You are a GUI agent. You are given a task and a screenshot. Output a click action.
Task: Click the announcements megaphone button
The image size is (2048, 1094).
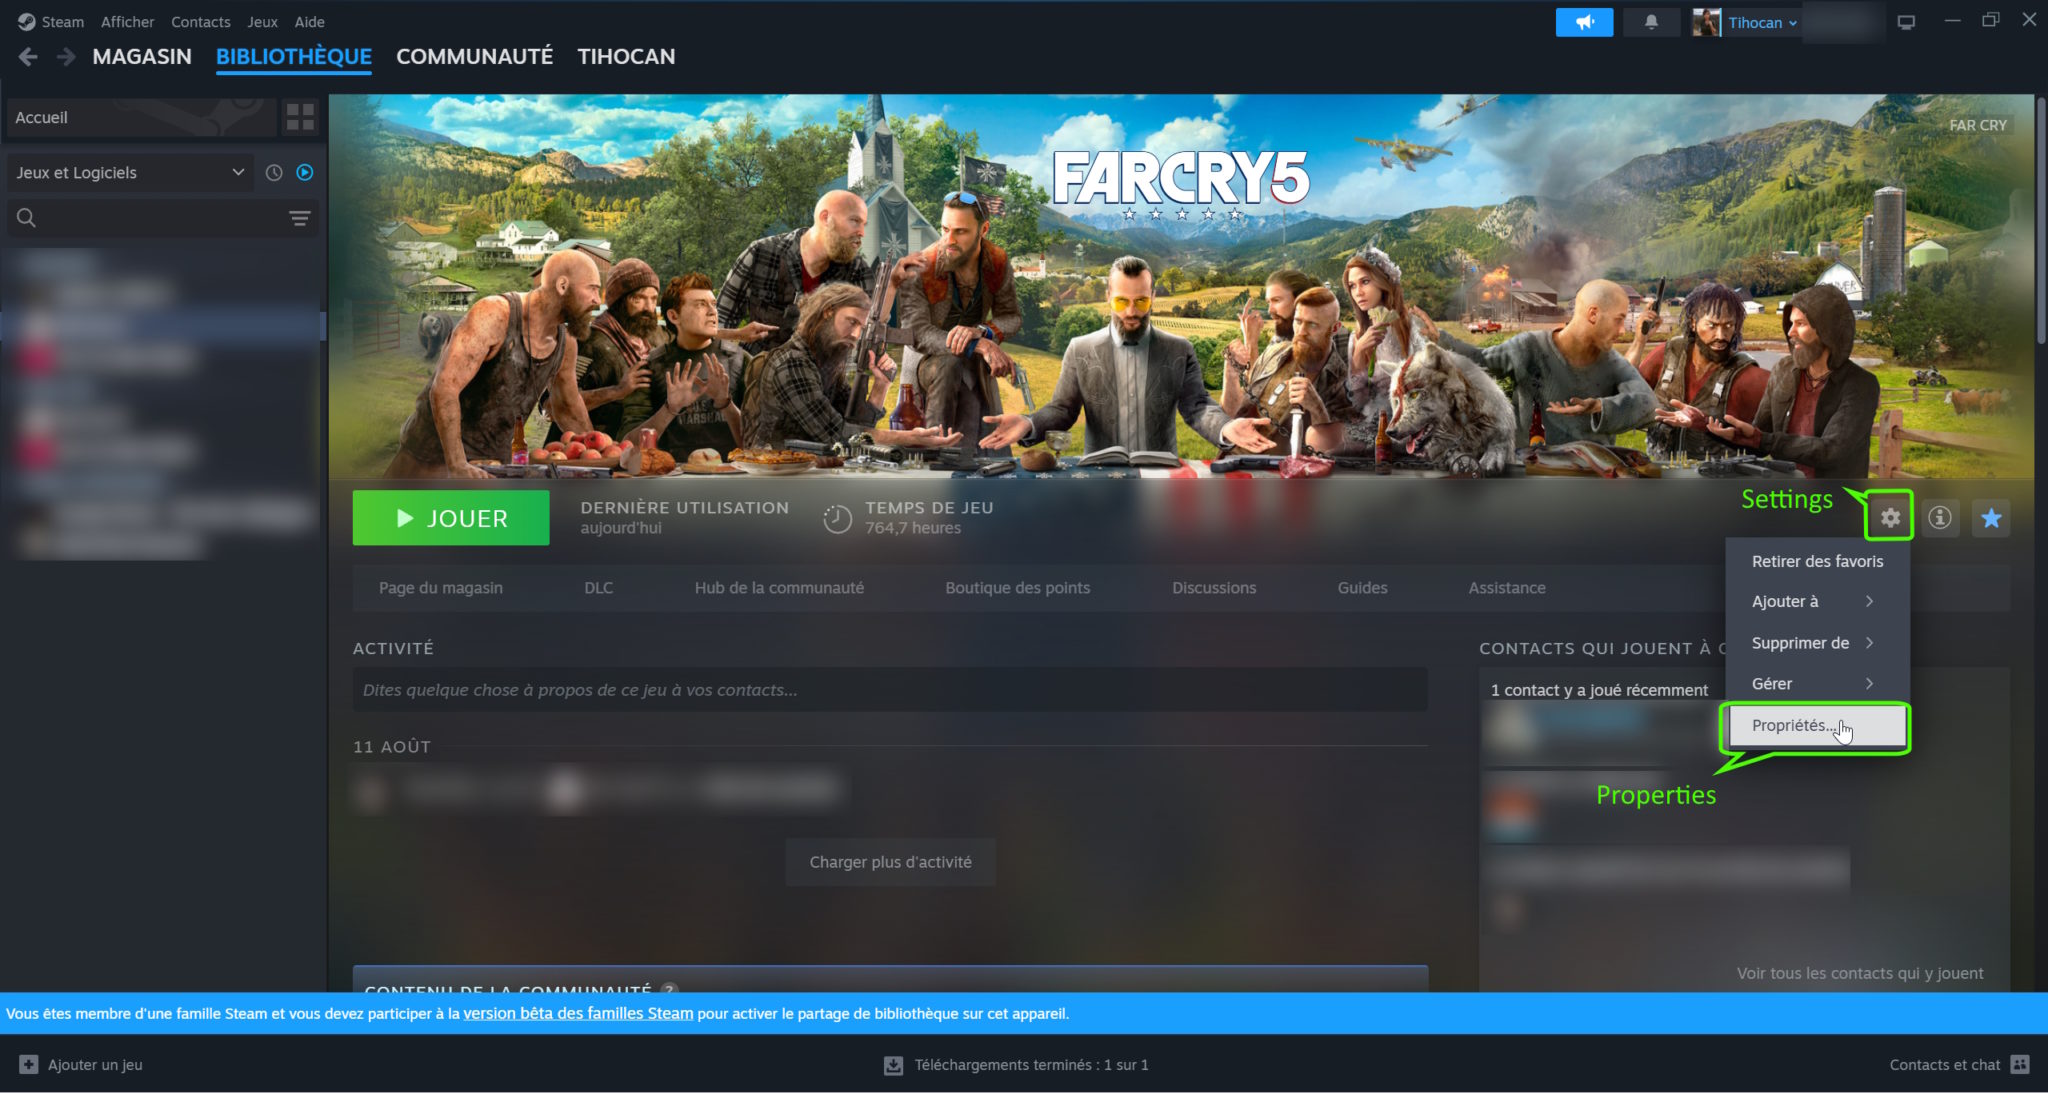coord(1584,22)
